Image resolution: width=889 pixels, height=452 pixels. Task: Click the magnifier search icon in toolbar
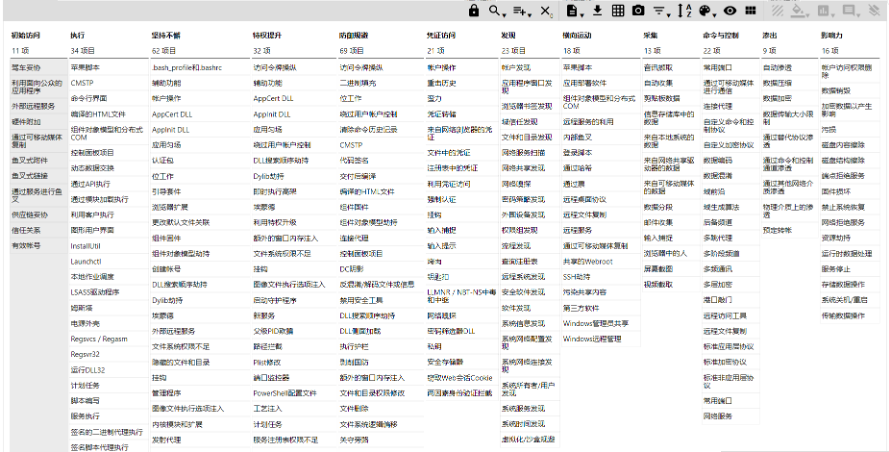495,10
